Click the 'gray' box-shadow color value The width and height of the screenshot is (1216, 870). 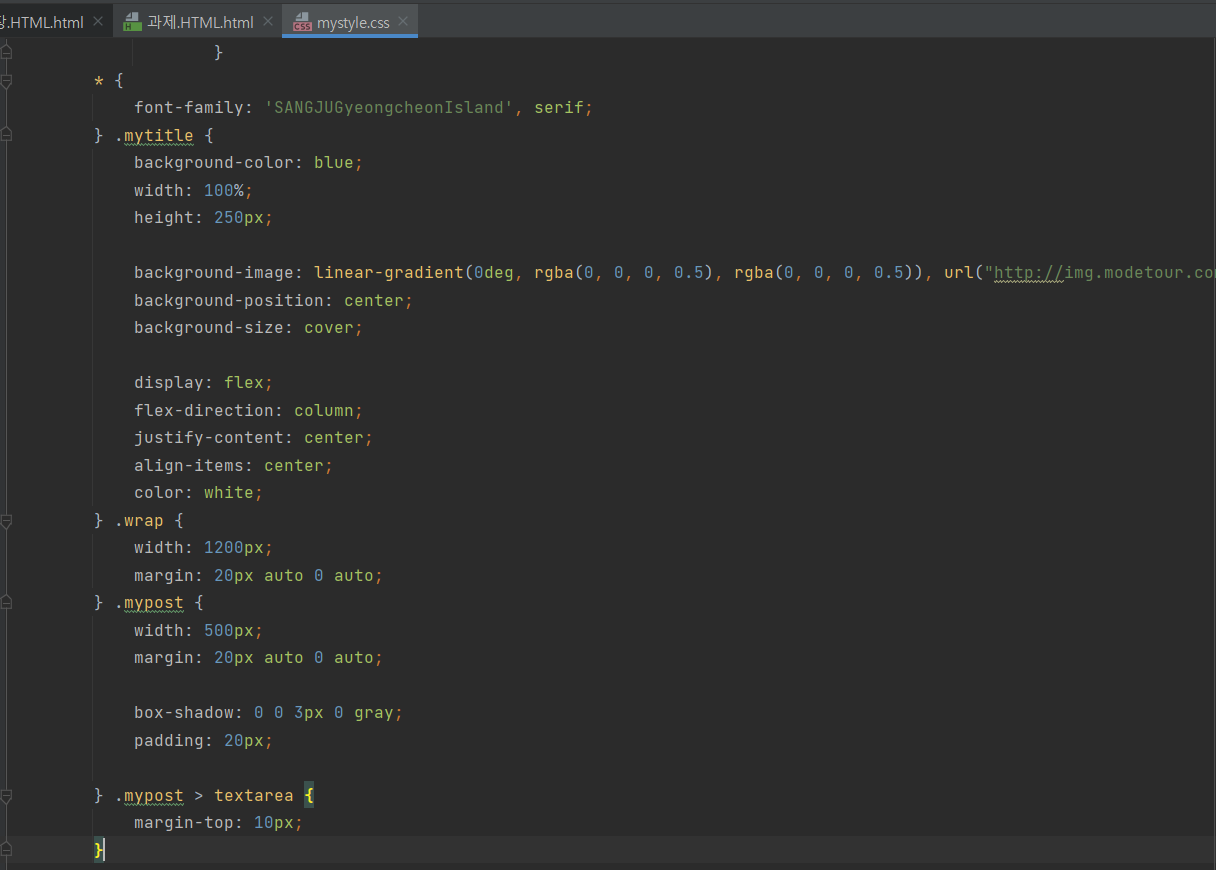coord(374,713)
